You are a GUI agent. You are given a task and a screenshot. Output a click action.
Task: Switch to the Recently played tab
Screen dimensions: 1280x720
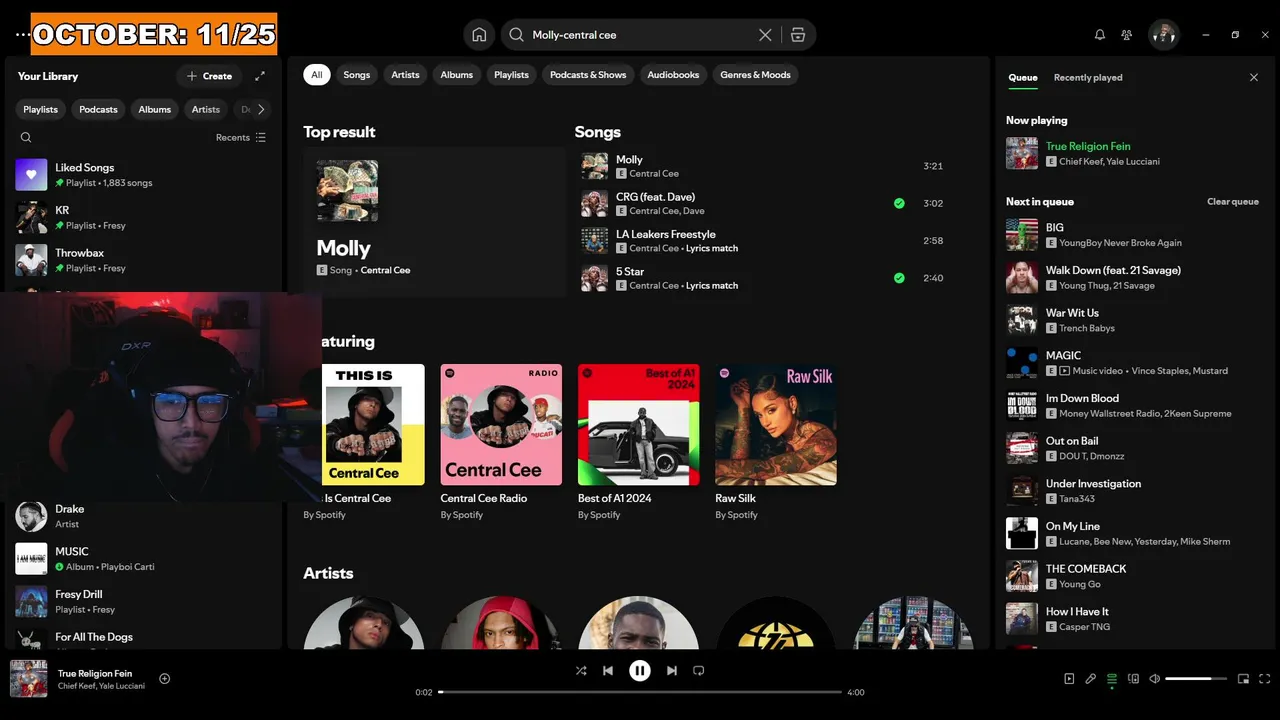(1088, 78)
